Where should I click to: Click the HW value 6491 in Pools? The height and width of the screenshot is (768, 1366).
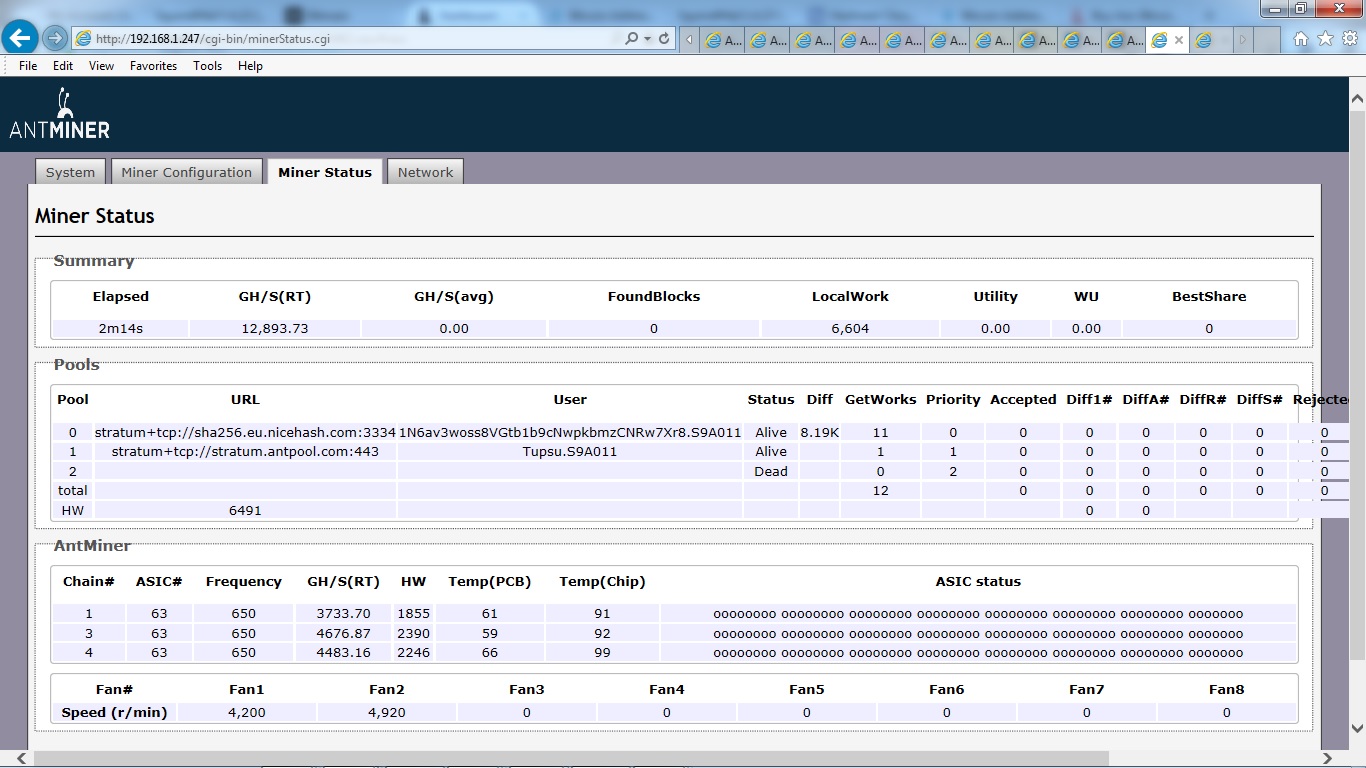245,510
